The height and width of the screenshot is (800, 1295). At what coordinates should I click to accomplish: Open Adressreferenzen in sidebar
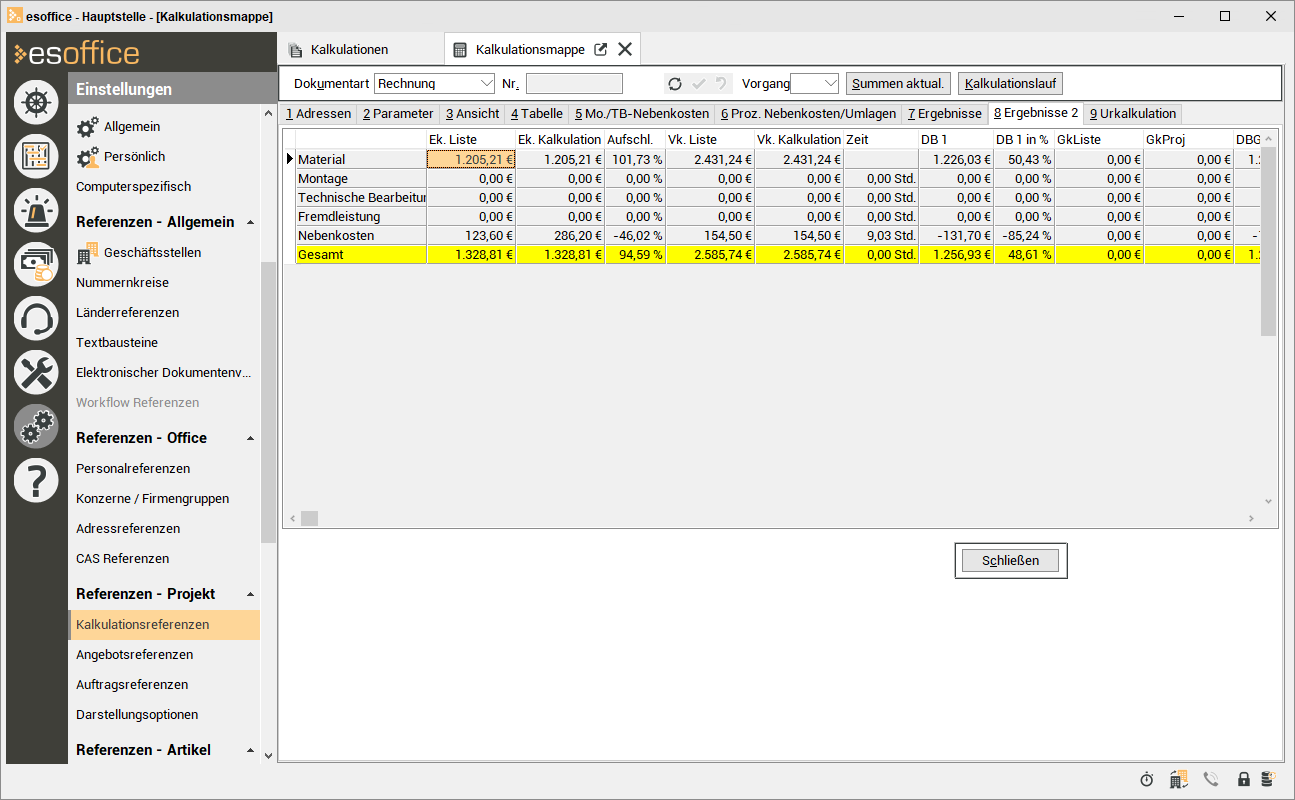(x=128, y=529)
